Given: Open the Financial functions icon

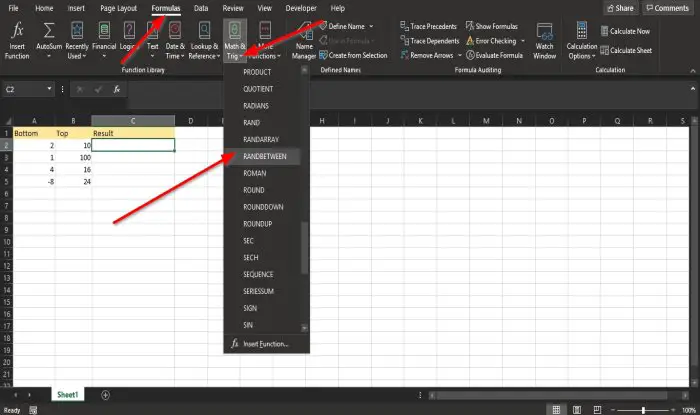Looking at the screenshot, I should click(x=104, y=30).
